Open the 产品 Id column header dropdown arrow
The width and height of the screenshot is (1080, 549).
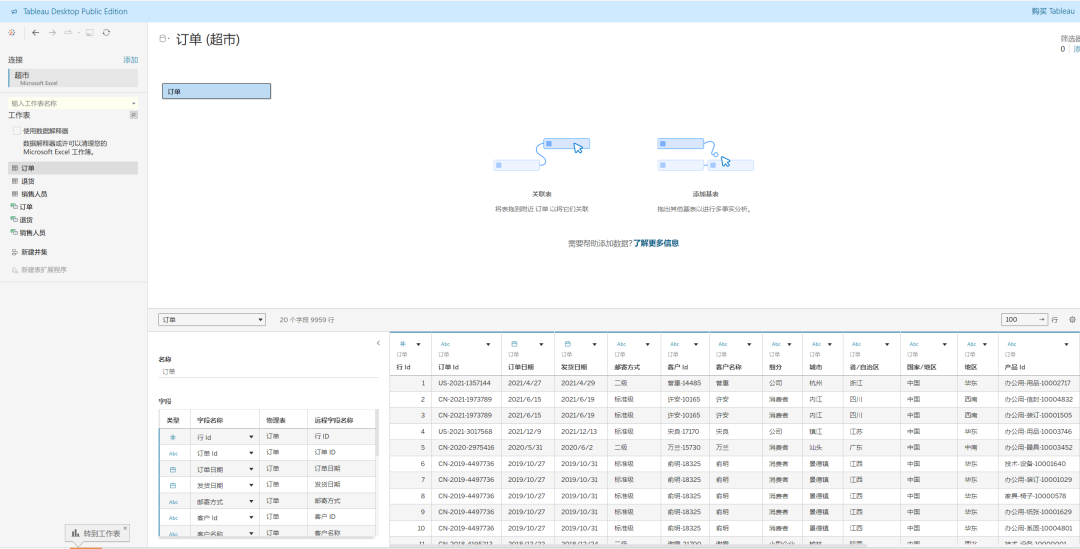(x=1066, y=344)
